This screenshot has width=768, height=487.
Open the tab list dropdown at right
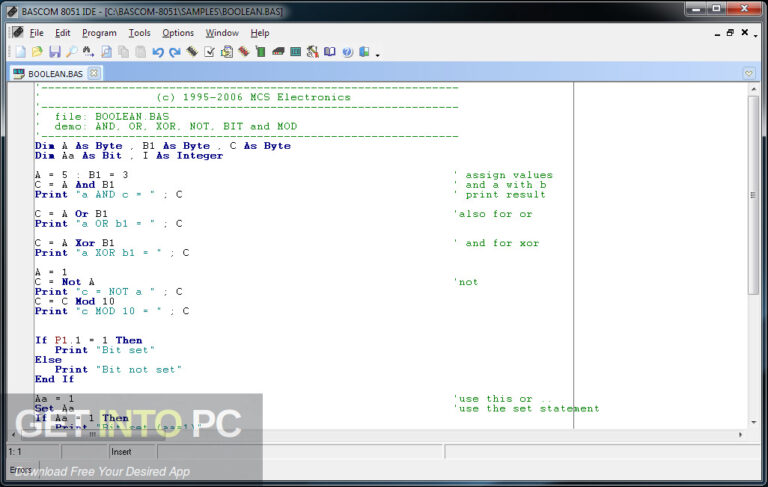(x=749, y=73)
